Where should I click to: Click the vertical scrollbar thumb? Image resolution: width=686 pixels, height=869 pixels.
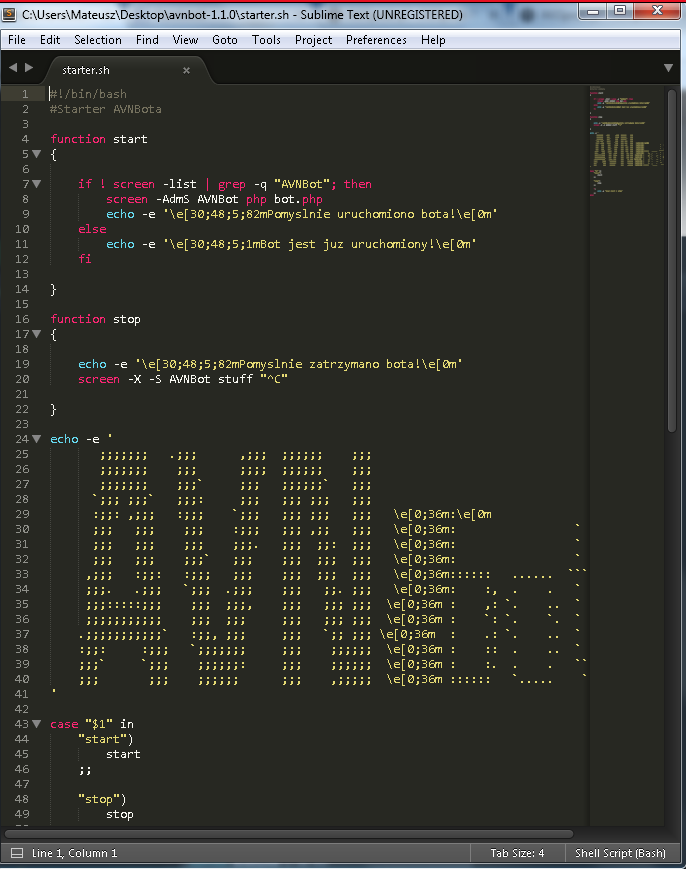pos(672,260)
